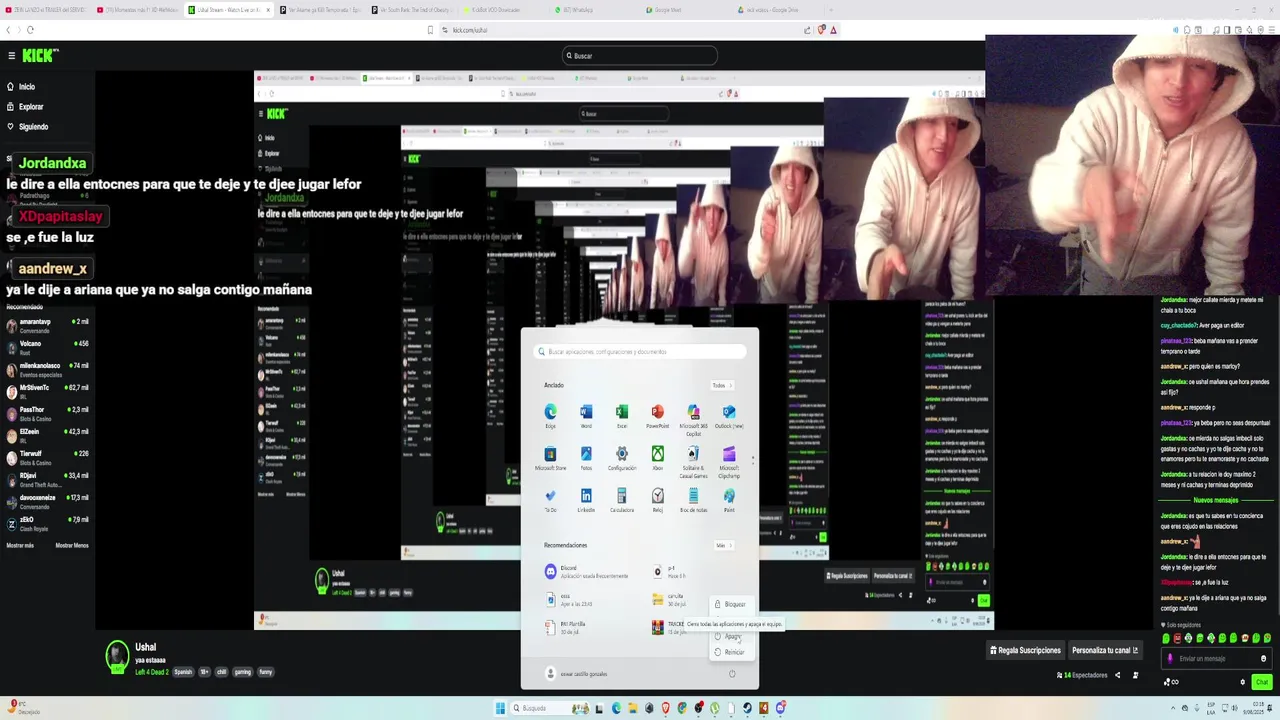
Task: Expand list with Mostrar más
Action: pos(20,545)
